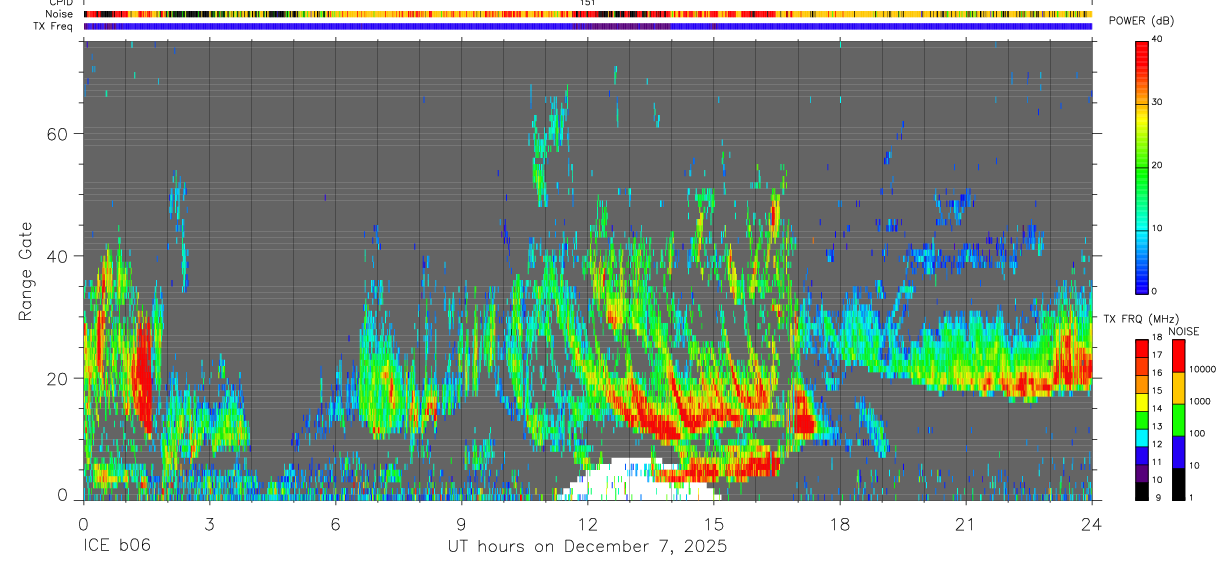This screenshot has width=1228, height=567.
Task: Click the 21 tick on the UT hours axis
Action: coord(966,523)
